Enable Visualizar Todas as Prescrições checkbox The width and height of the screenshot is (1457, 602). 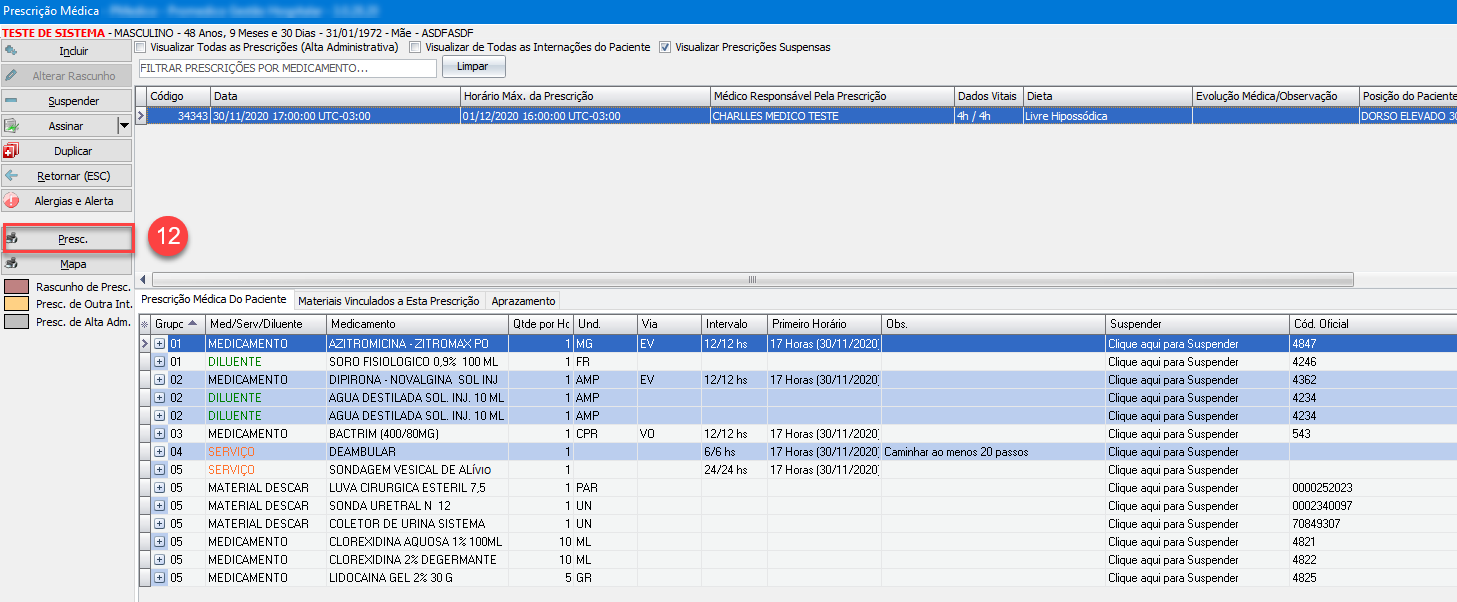[141, 47]
